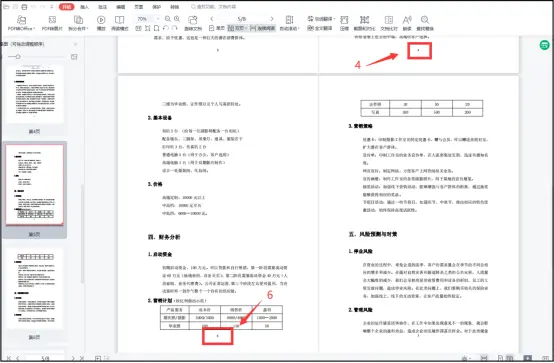Viewport: 554px width, 363px height.
Task: Switch to the 插入 (Insert) ribbon tab
Action: (84, 7)
